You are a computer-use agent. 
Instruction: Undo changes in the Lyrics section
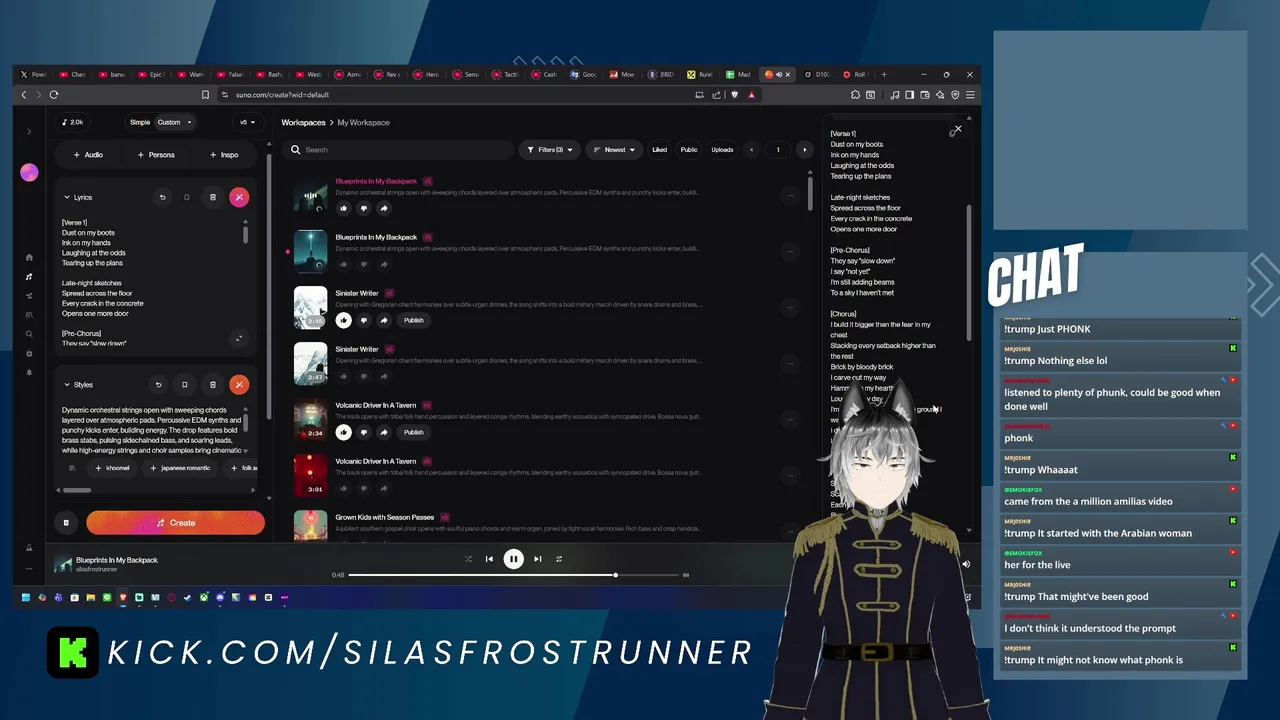point(162,197)
